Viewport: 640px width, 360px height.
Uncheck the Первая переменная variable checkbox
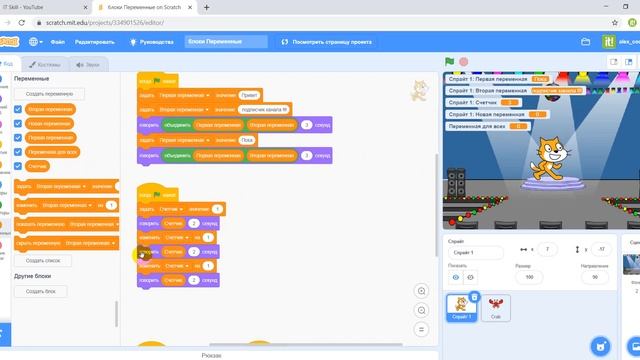coord(18,138)
